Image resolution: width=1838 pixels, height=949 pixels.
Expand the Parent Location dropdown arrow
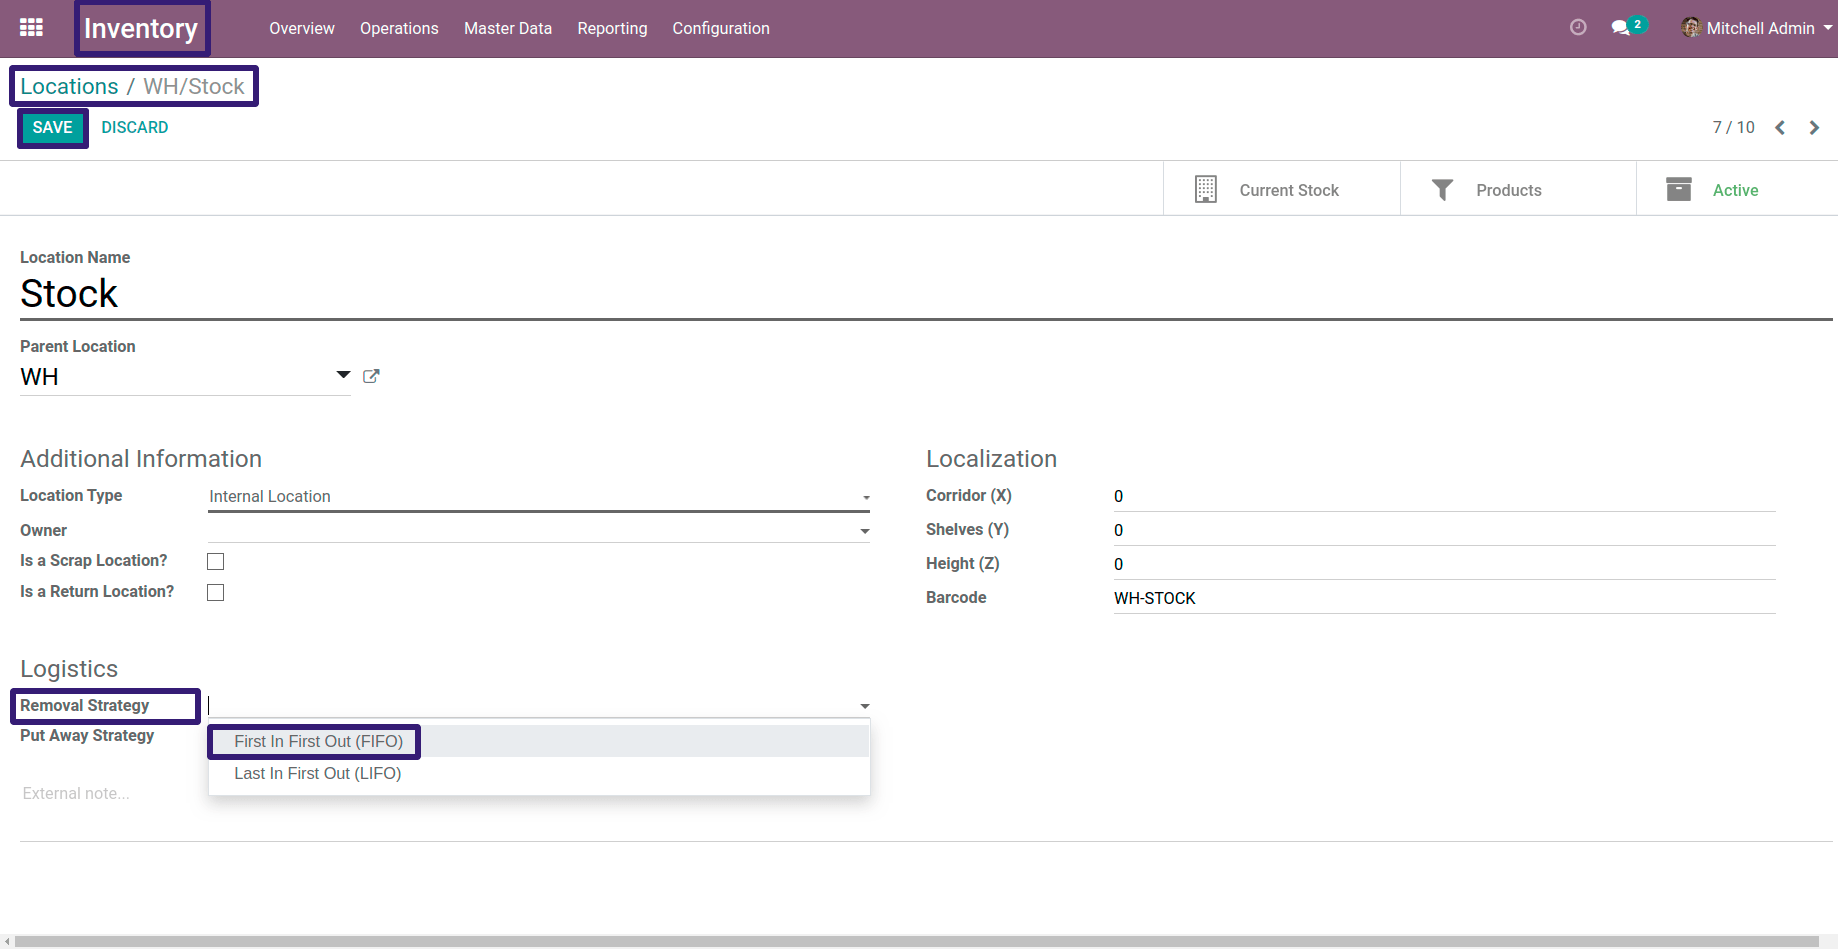coord(343,375)
